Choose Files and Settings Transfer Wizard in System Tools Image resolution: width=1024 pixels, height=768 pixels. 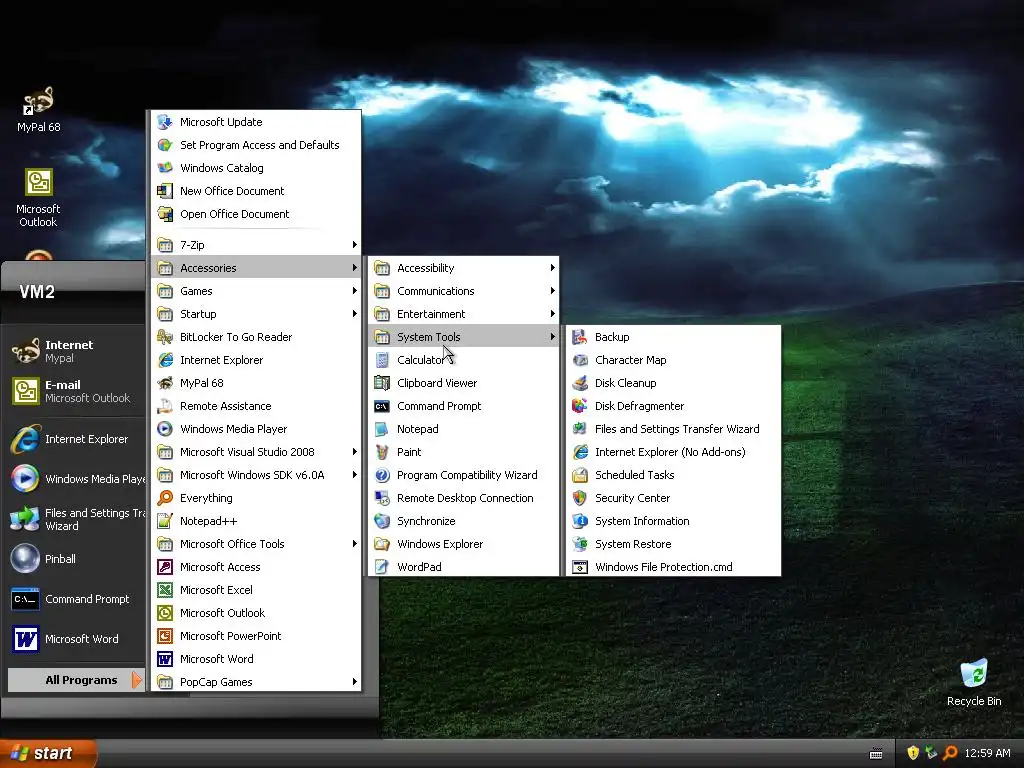click(x=673, y=428)
